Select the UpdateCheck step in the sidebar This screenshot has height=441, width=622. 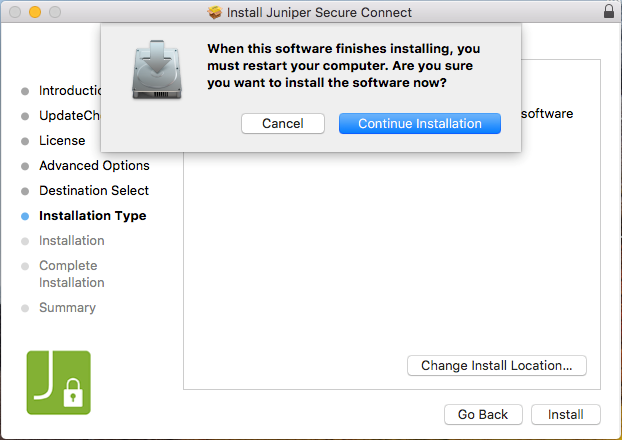[68, 116]
